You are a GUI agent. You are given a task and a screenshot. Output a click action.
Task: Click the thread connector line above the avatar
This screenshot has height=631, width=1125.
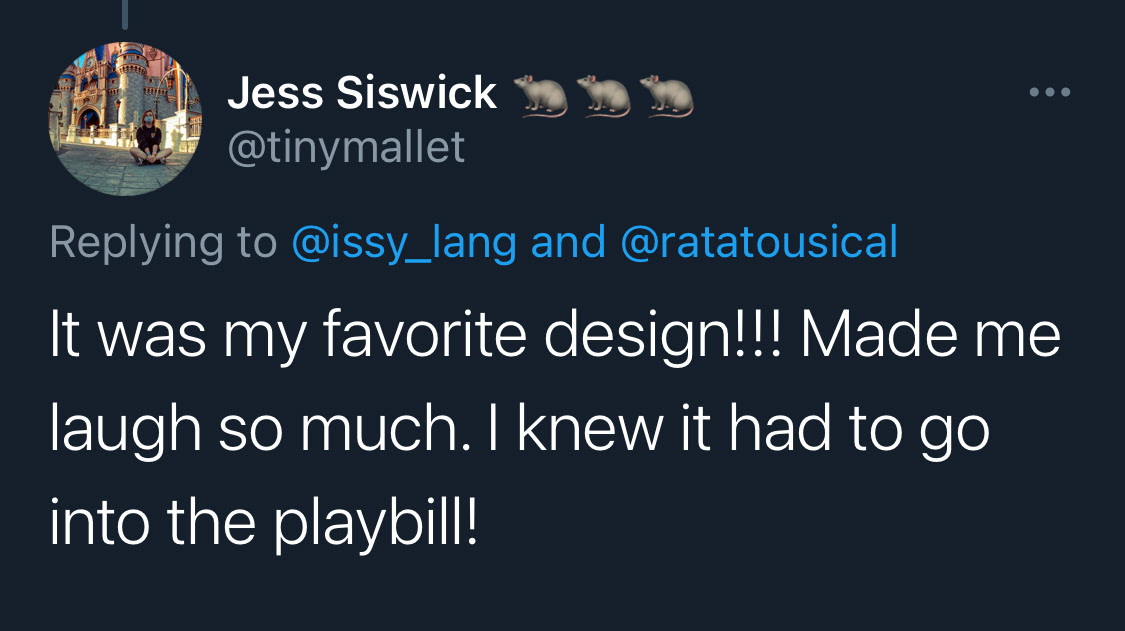126,12
